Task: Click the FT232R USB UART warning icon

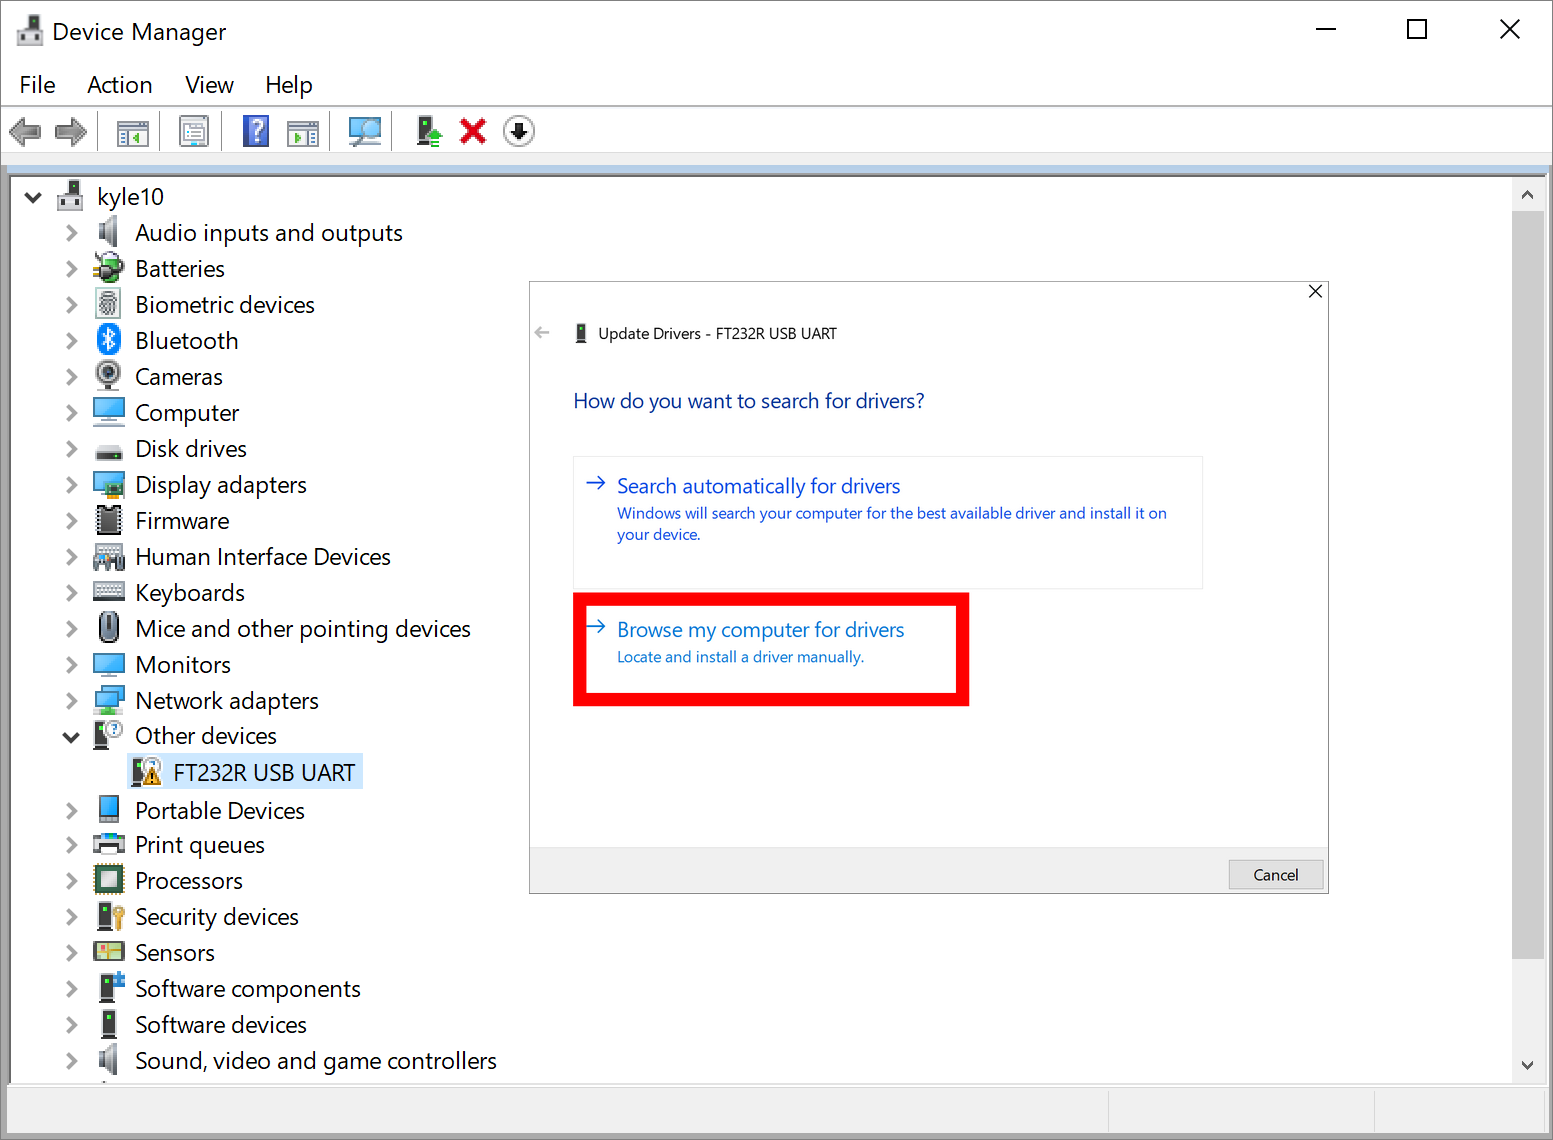Action: 147,772
